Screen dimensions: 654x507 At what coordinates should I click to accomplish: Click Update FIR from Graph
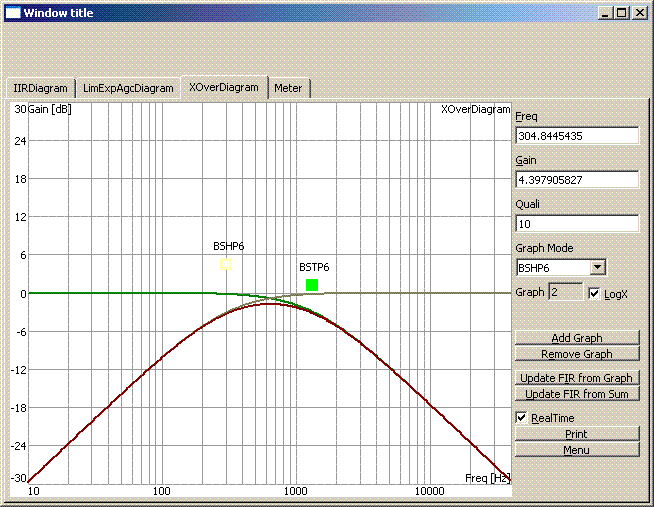576,378
